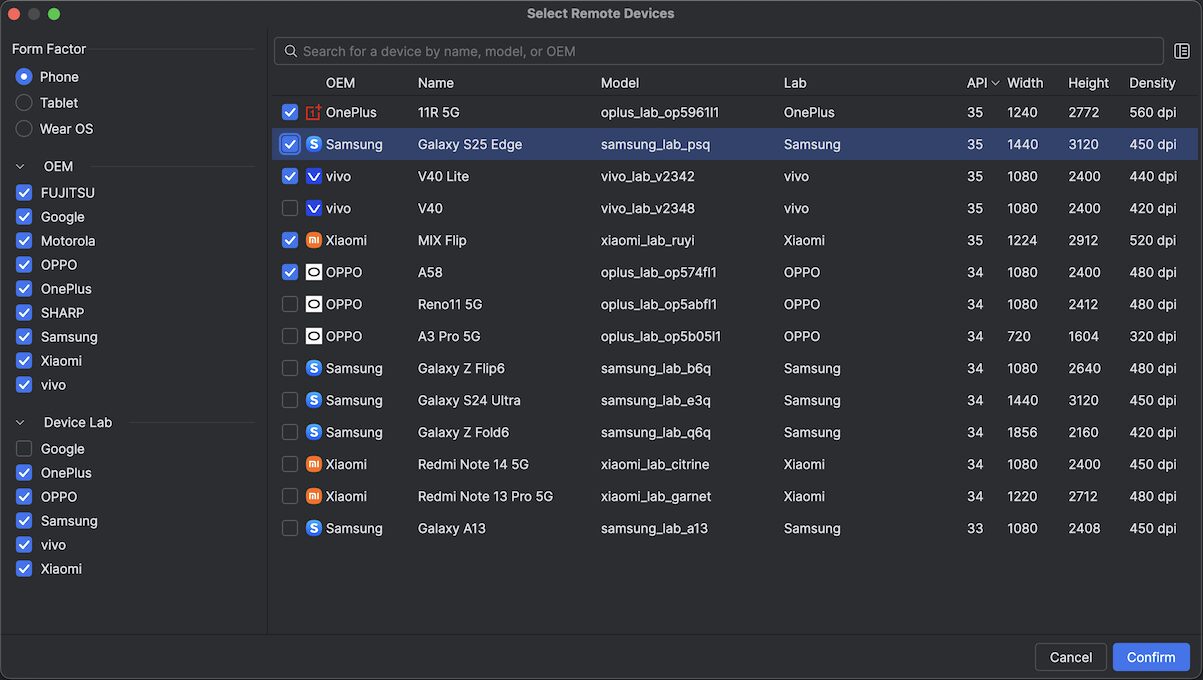Click the Xiaomi icon in Redmi Note 14 5G row
The image size is (1203, 680).
tap(314, 465)
